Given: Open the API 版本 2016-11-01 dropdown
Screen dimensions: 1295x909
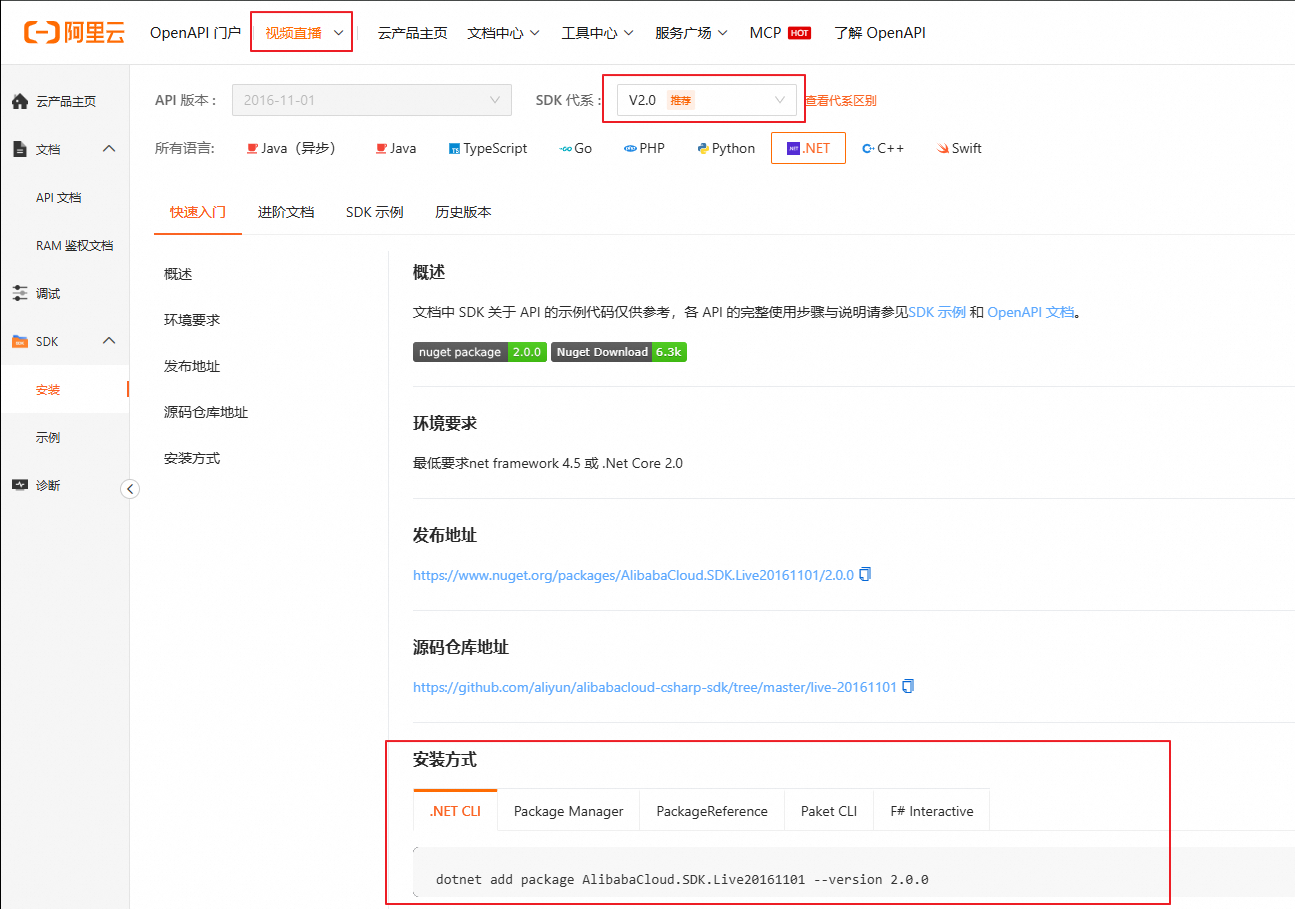Looking at the screenshot, I should point(372,100).
